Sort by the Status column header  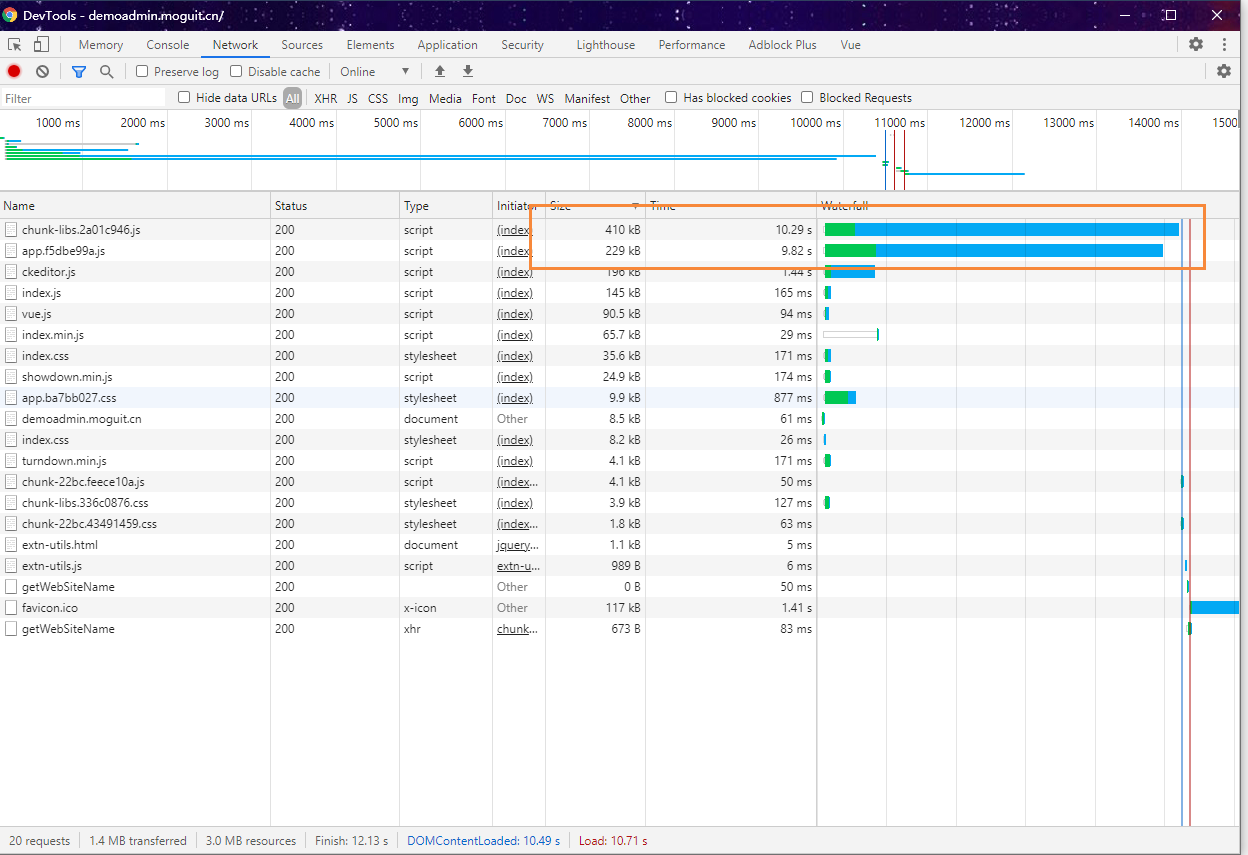coord(335,206)
